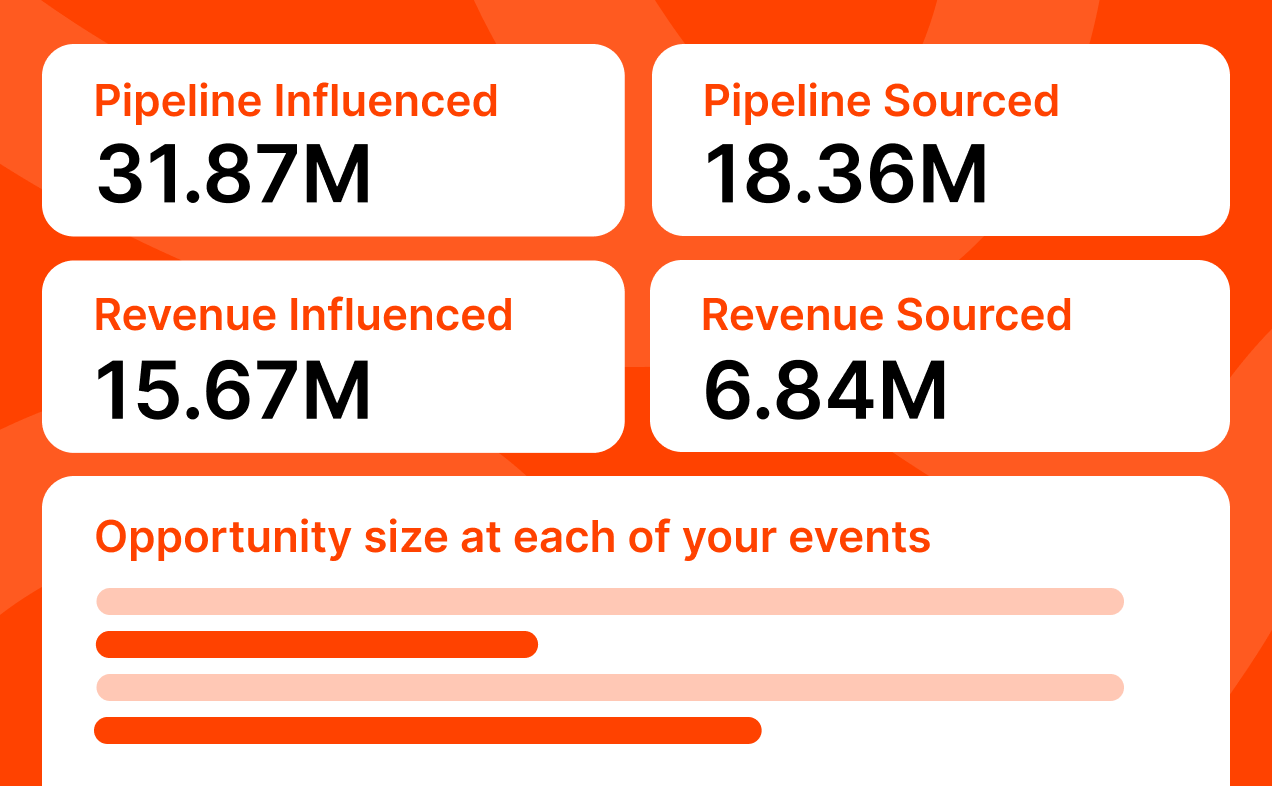This screenshot has width=1272, height=786.
Task: Select the 31.87M pipeline value
Action: [x=234, y=175]
